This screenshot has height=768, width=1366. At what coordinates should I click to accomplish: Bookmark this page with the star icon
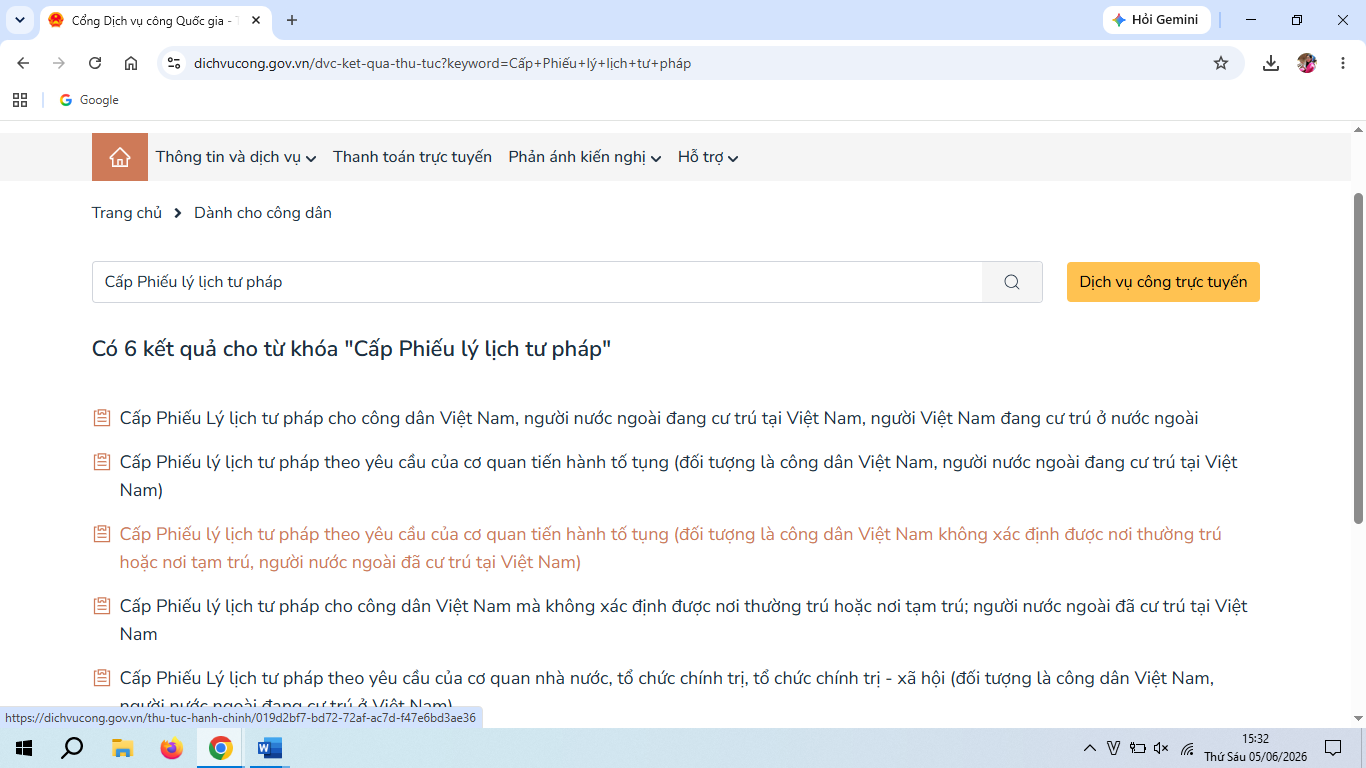[x=1221, y=63]
